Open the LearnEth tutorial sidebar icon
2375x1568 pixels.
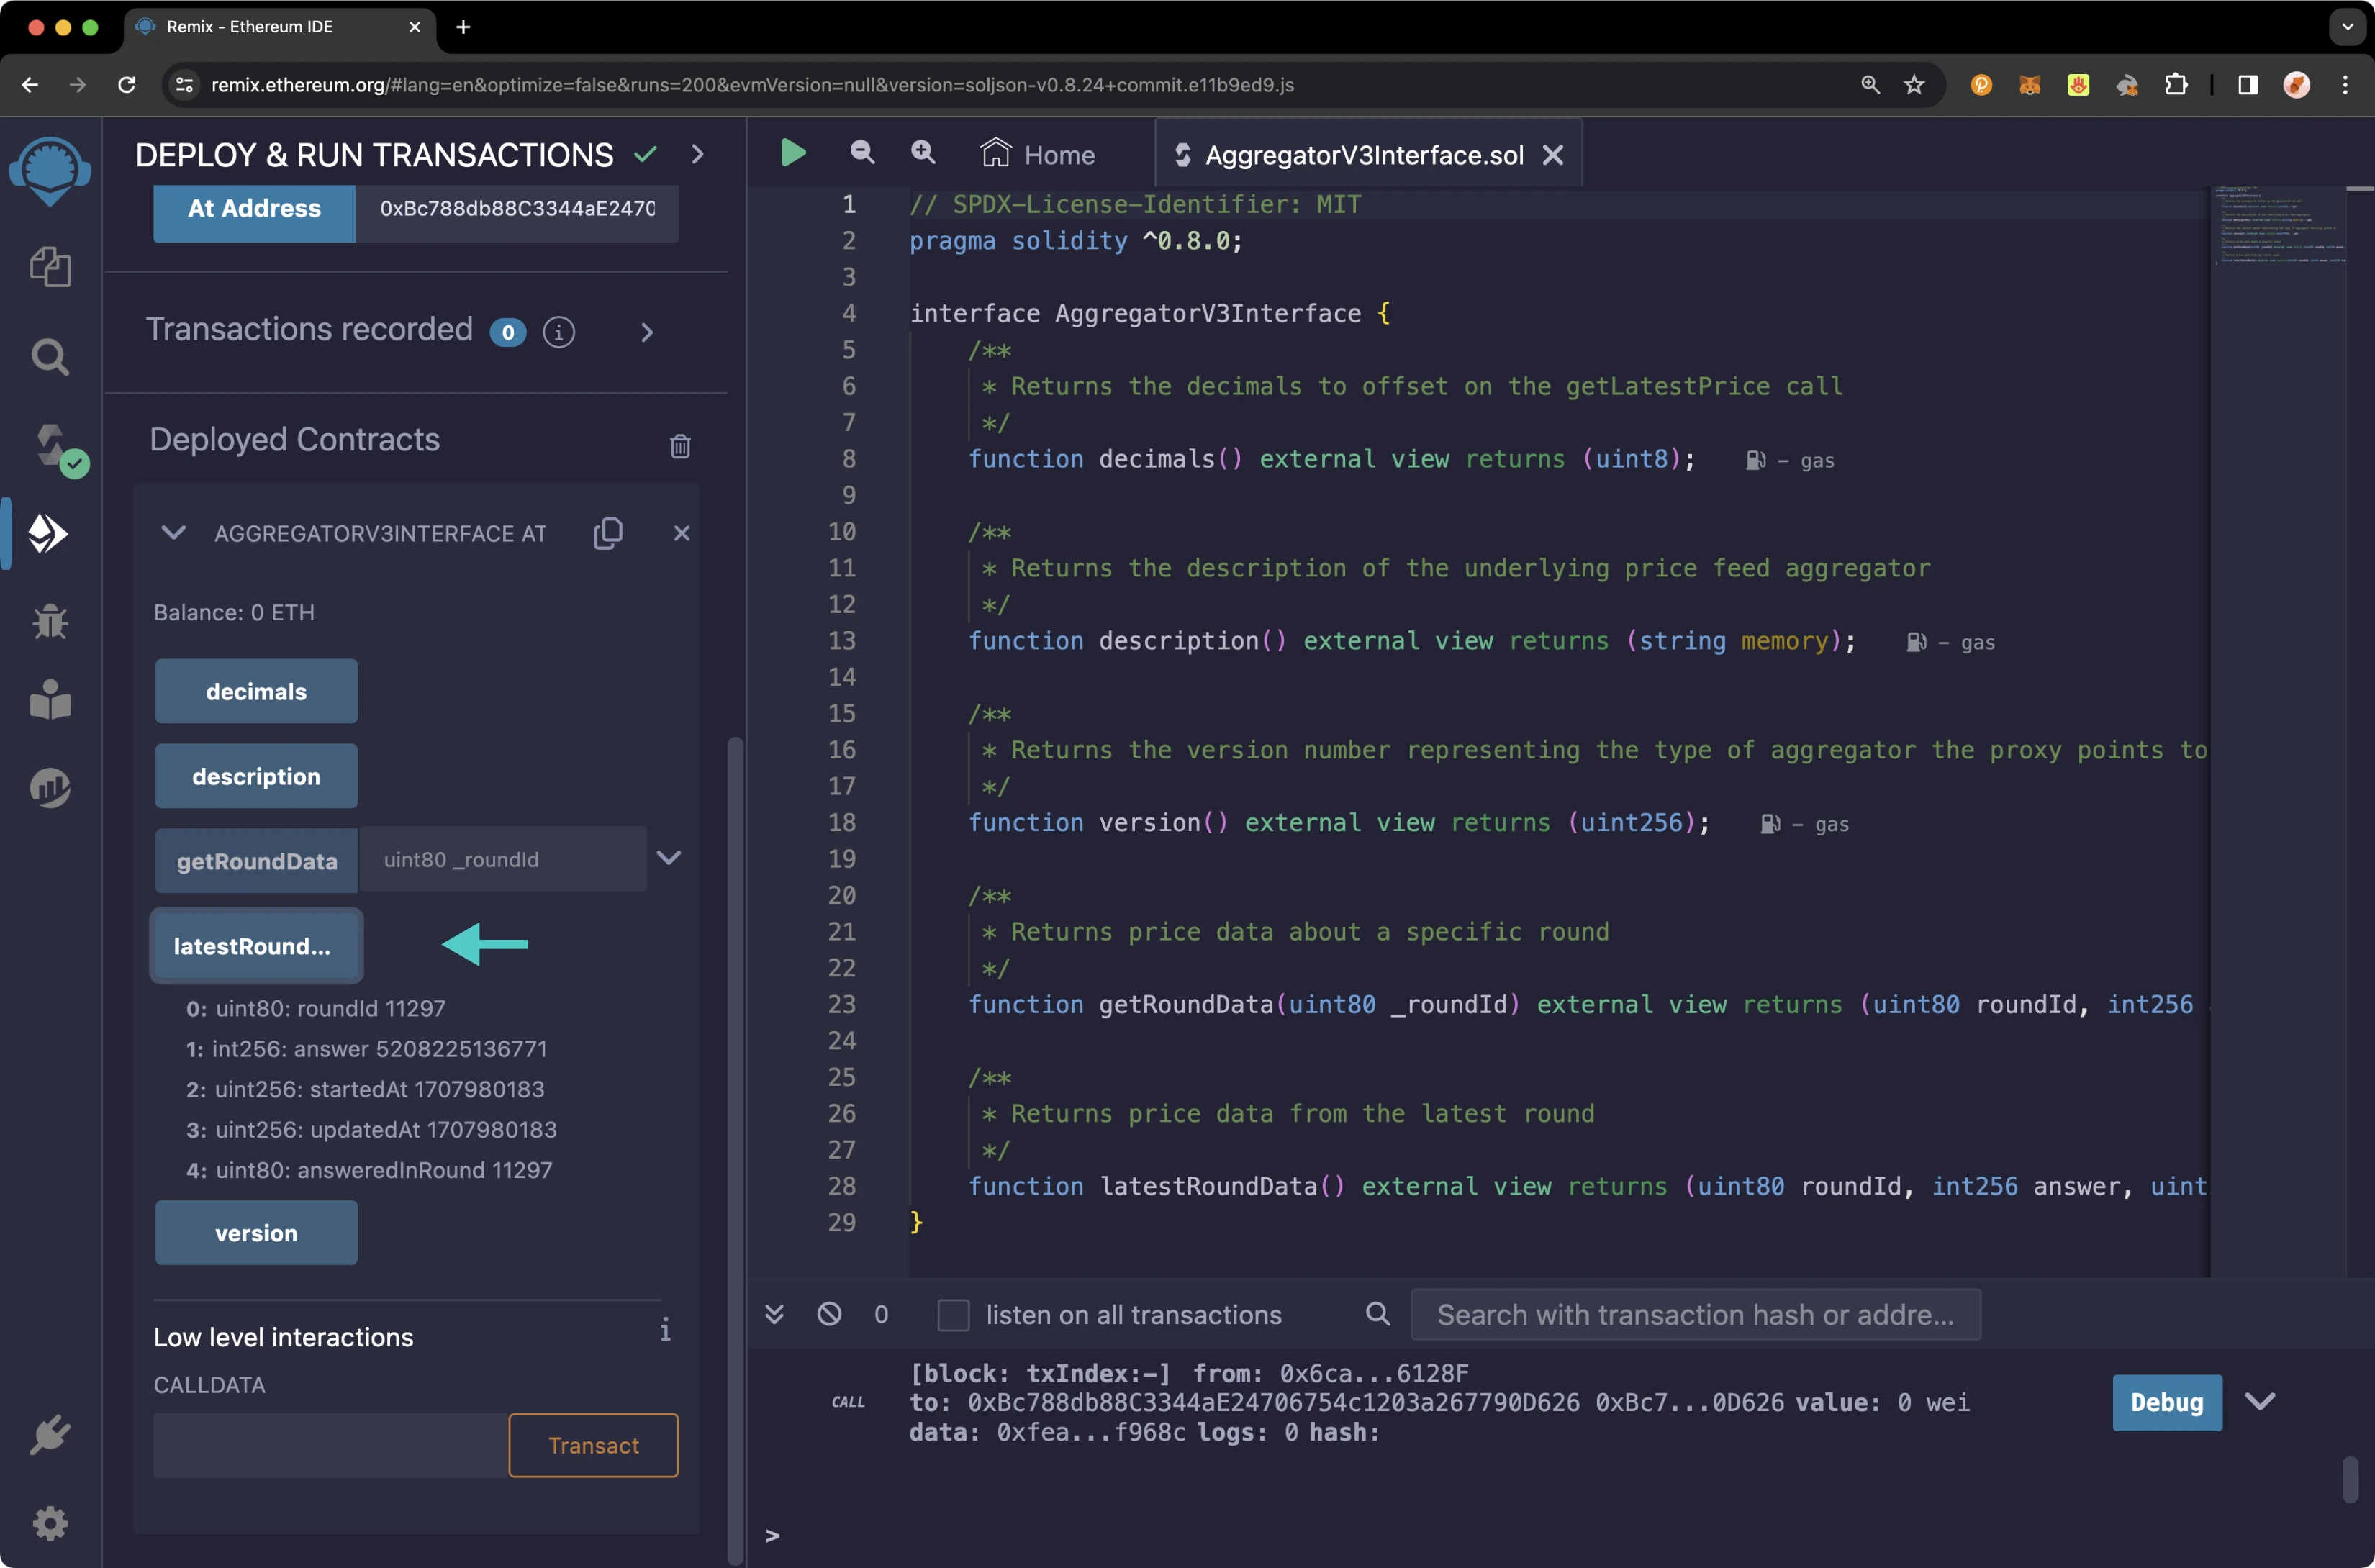tap(50, 700)
